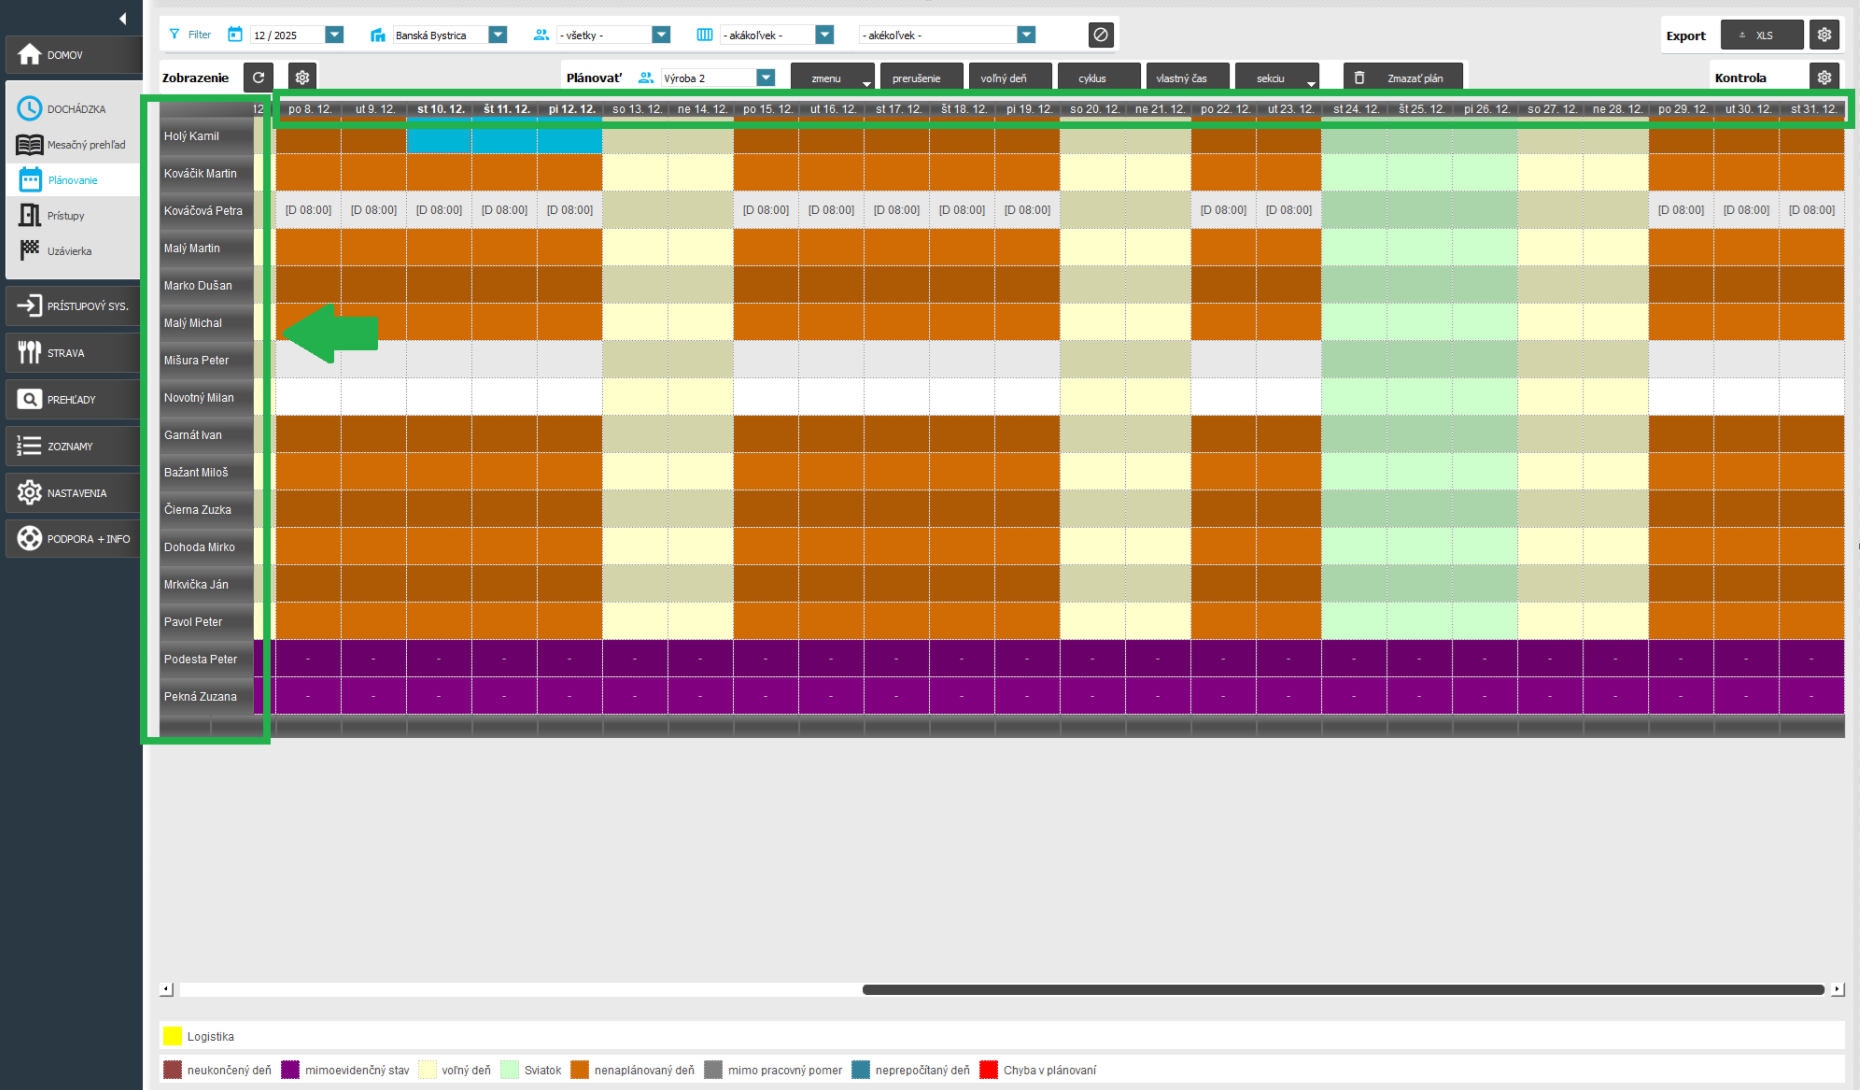Open the Dochádzka menu section
Viewport: 1860px width, 1090px height.
point(74,109)
